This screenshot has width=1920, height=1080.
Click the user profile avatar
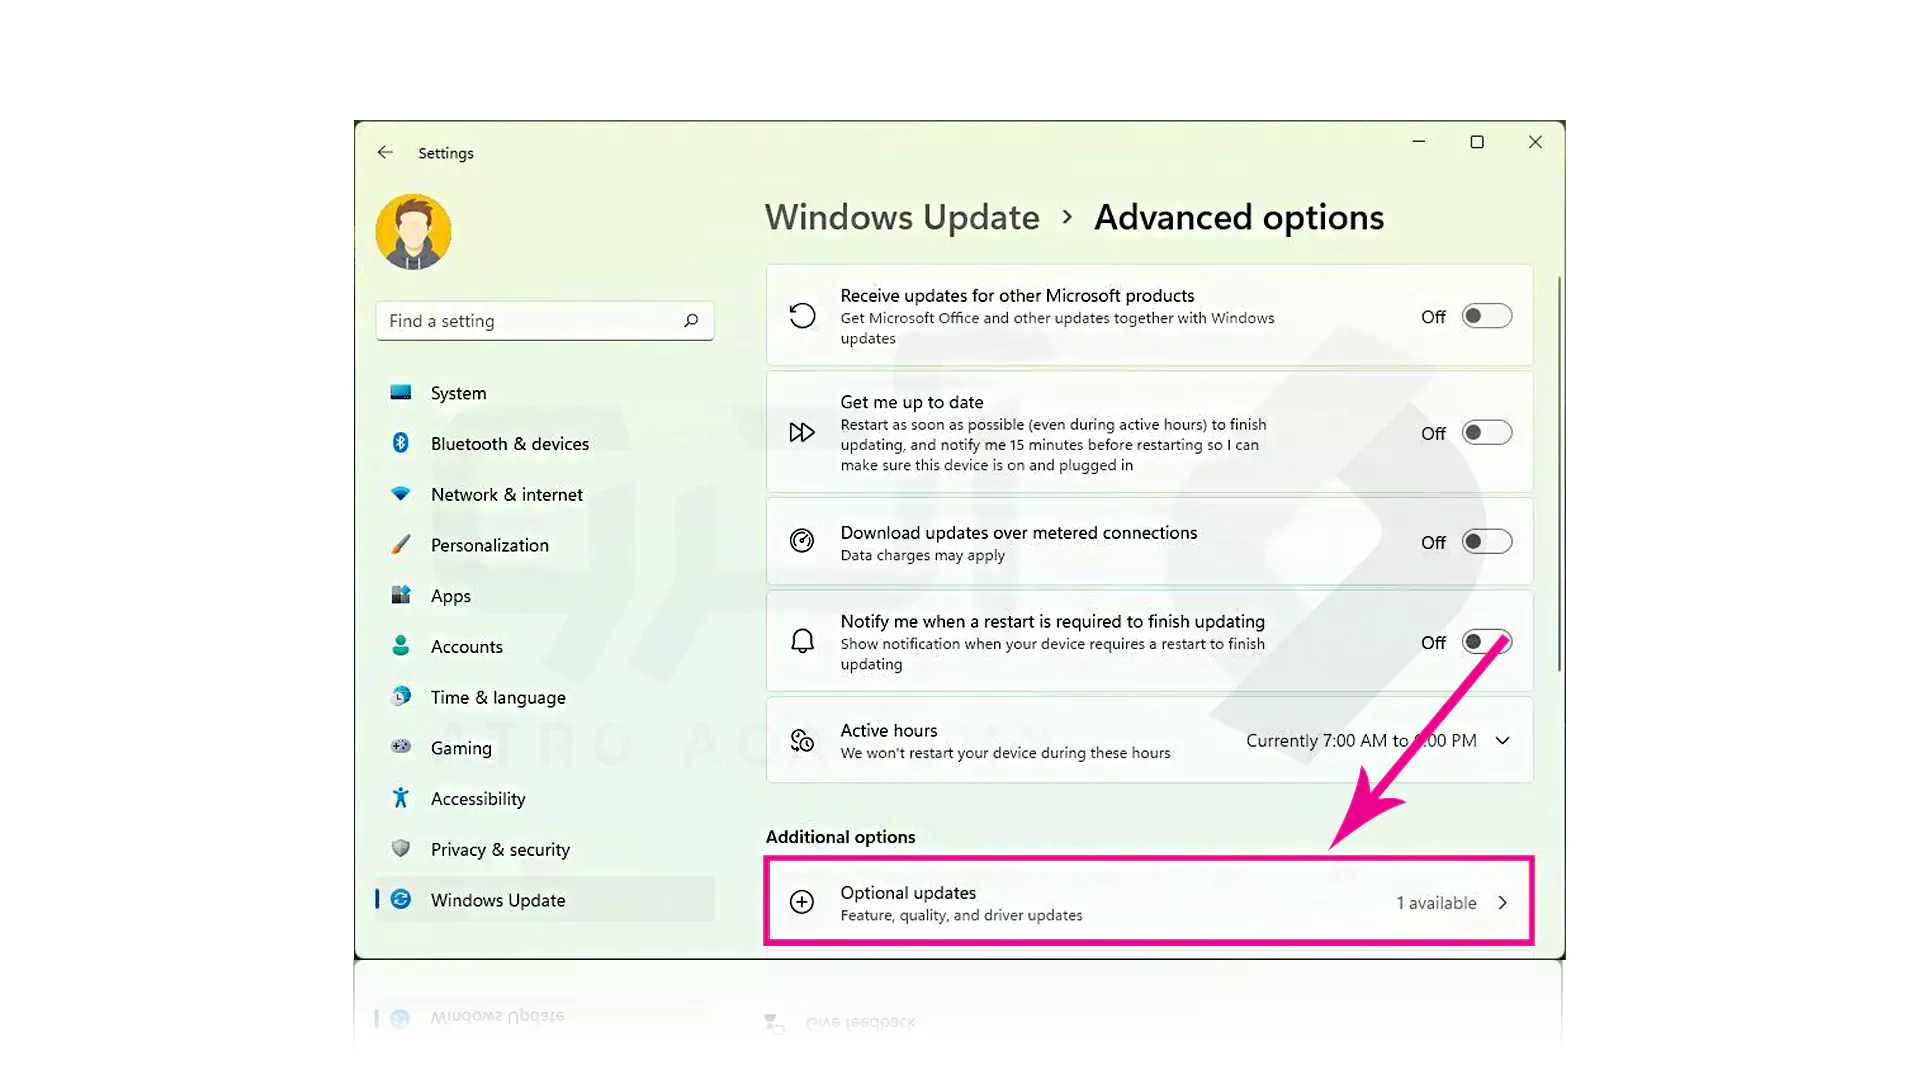click(413, 232)
